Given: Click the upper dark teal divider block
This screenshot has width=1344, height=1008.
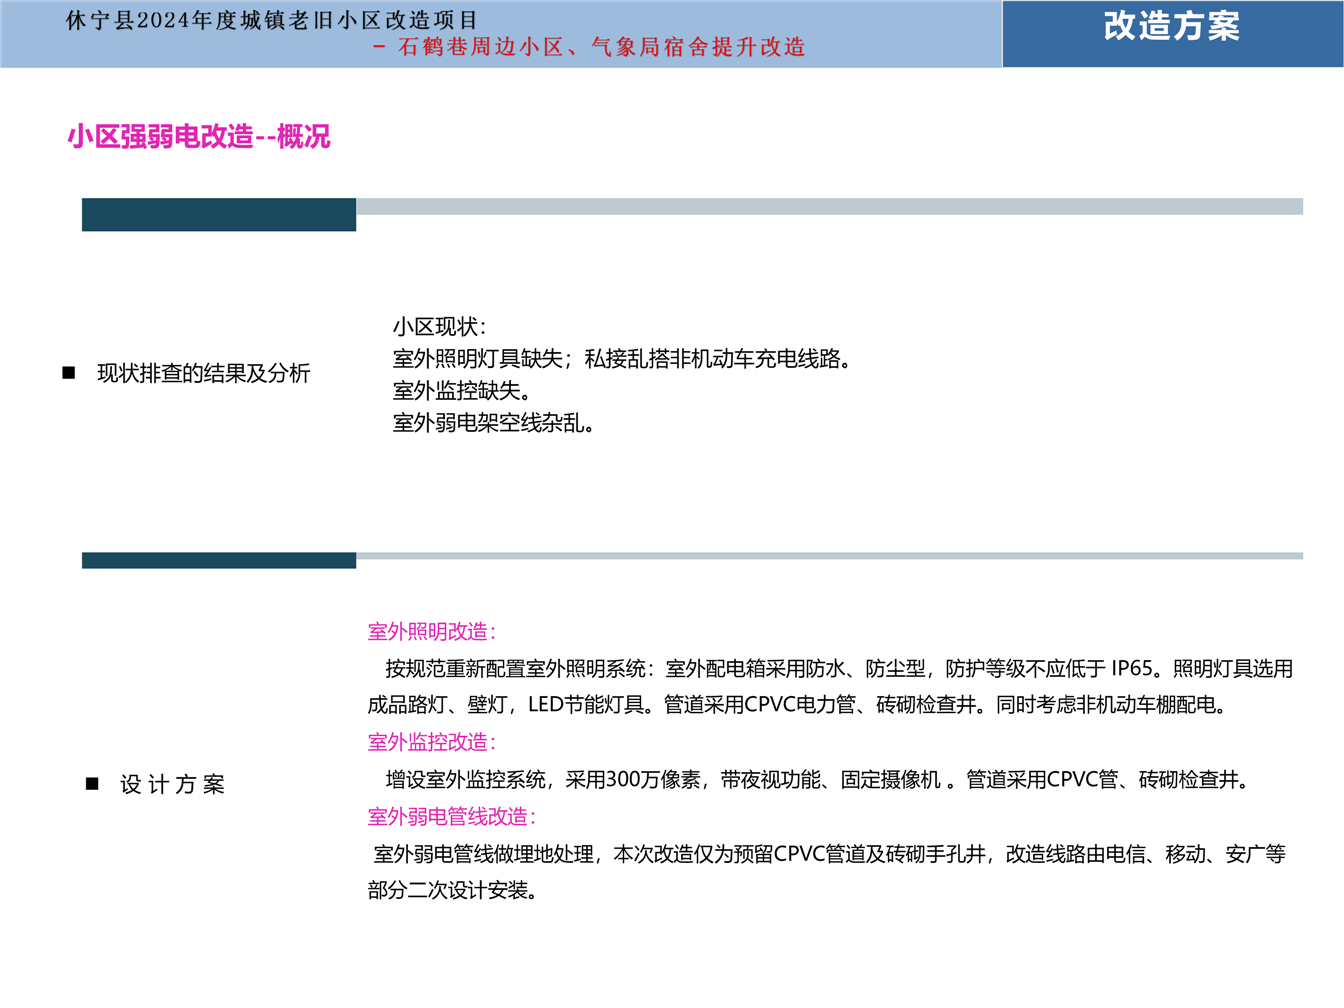Looking at the screenshot, I should [x=219, y=215].
